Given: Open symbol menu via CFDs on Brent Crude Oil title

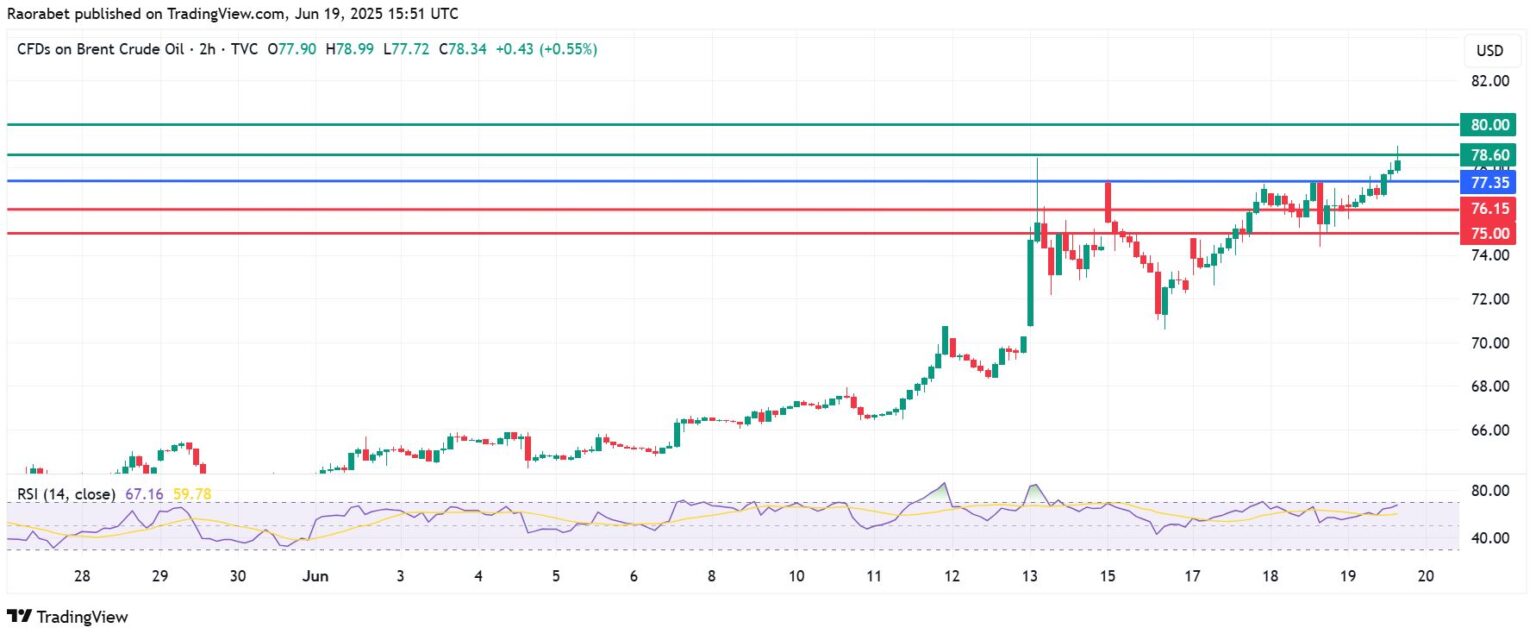Looking at the screenshot, I should click(100, 49).
